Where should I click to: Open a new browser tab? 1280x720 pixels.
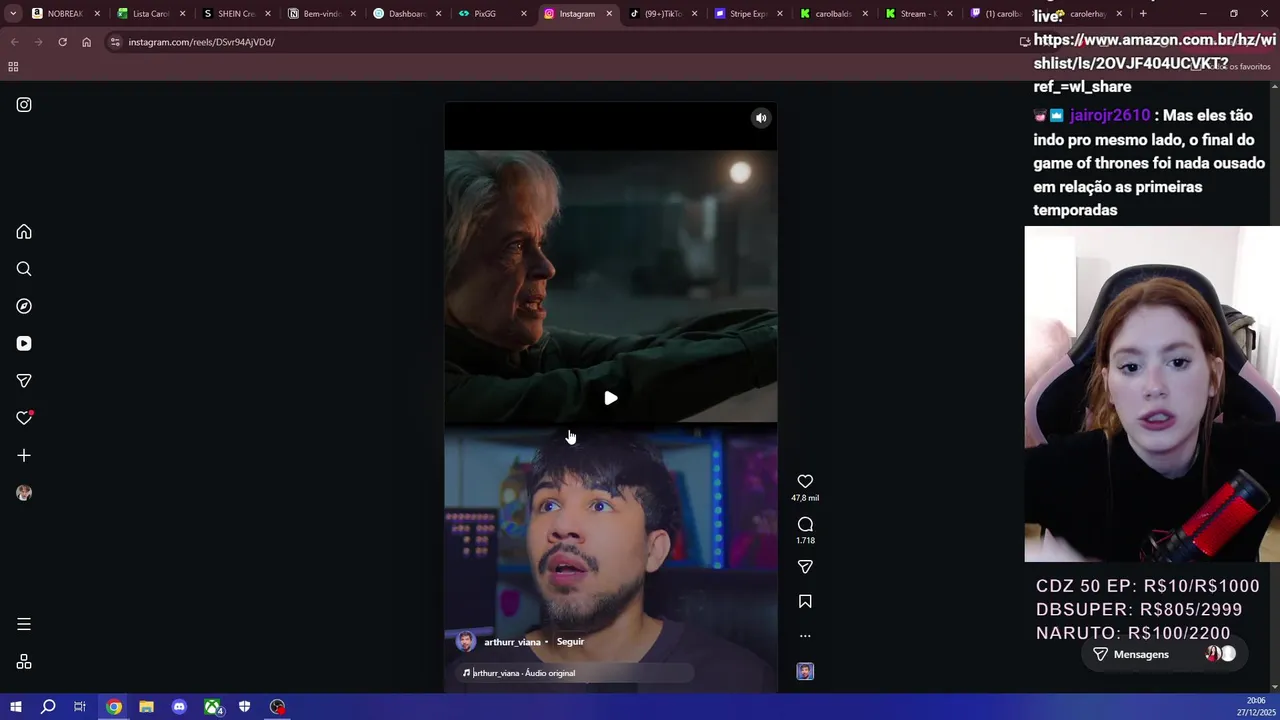[1143, 14]
